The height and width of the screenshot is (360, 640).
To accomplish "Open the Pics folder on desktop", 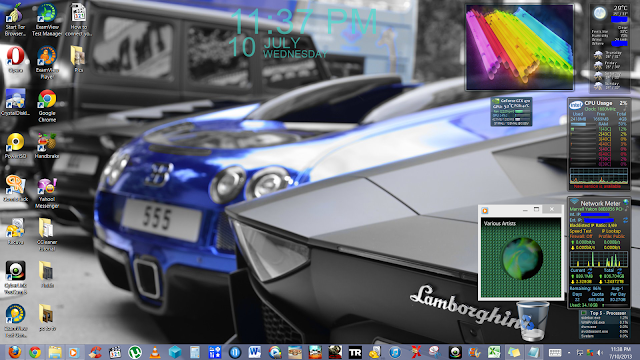I will 78,60.
